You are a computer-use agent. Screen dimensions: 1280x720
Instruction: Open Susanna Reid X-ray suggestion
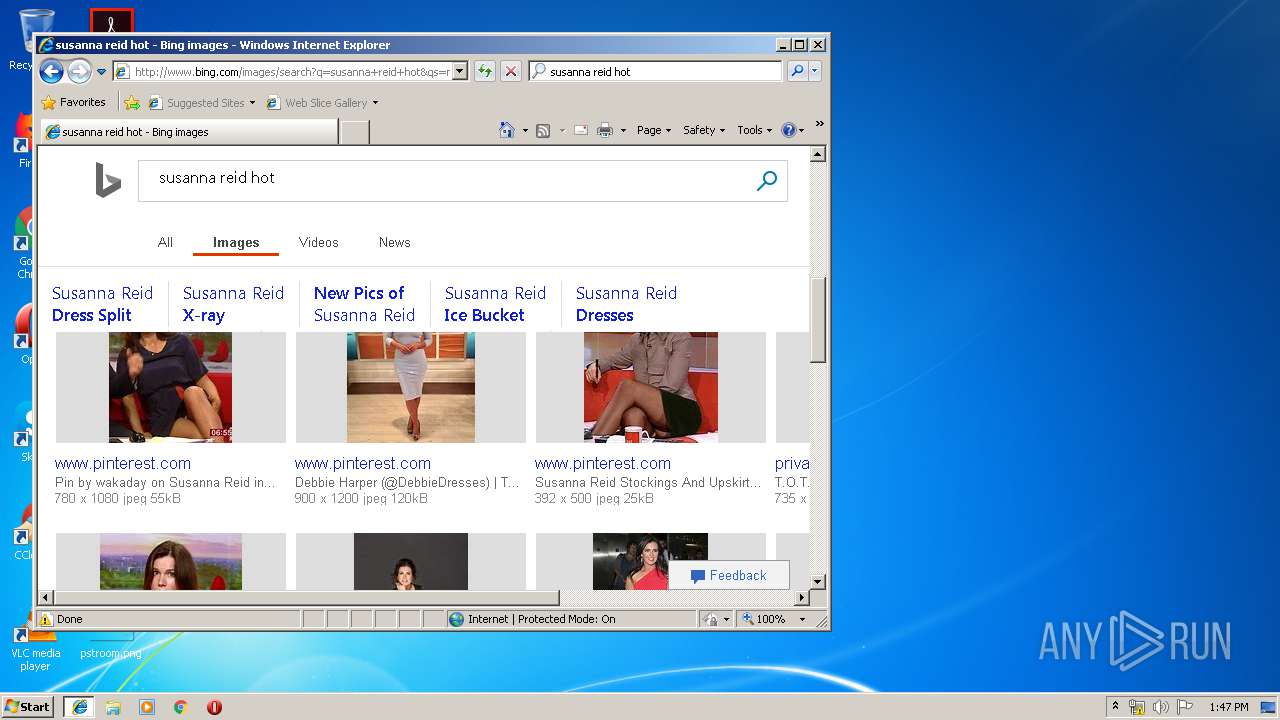[x=233, y=304]
